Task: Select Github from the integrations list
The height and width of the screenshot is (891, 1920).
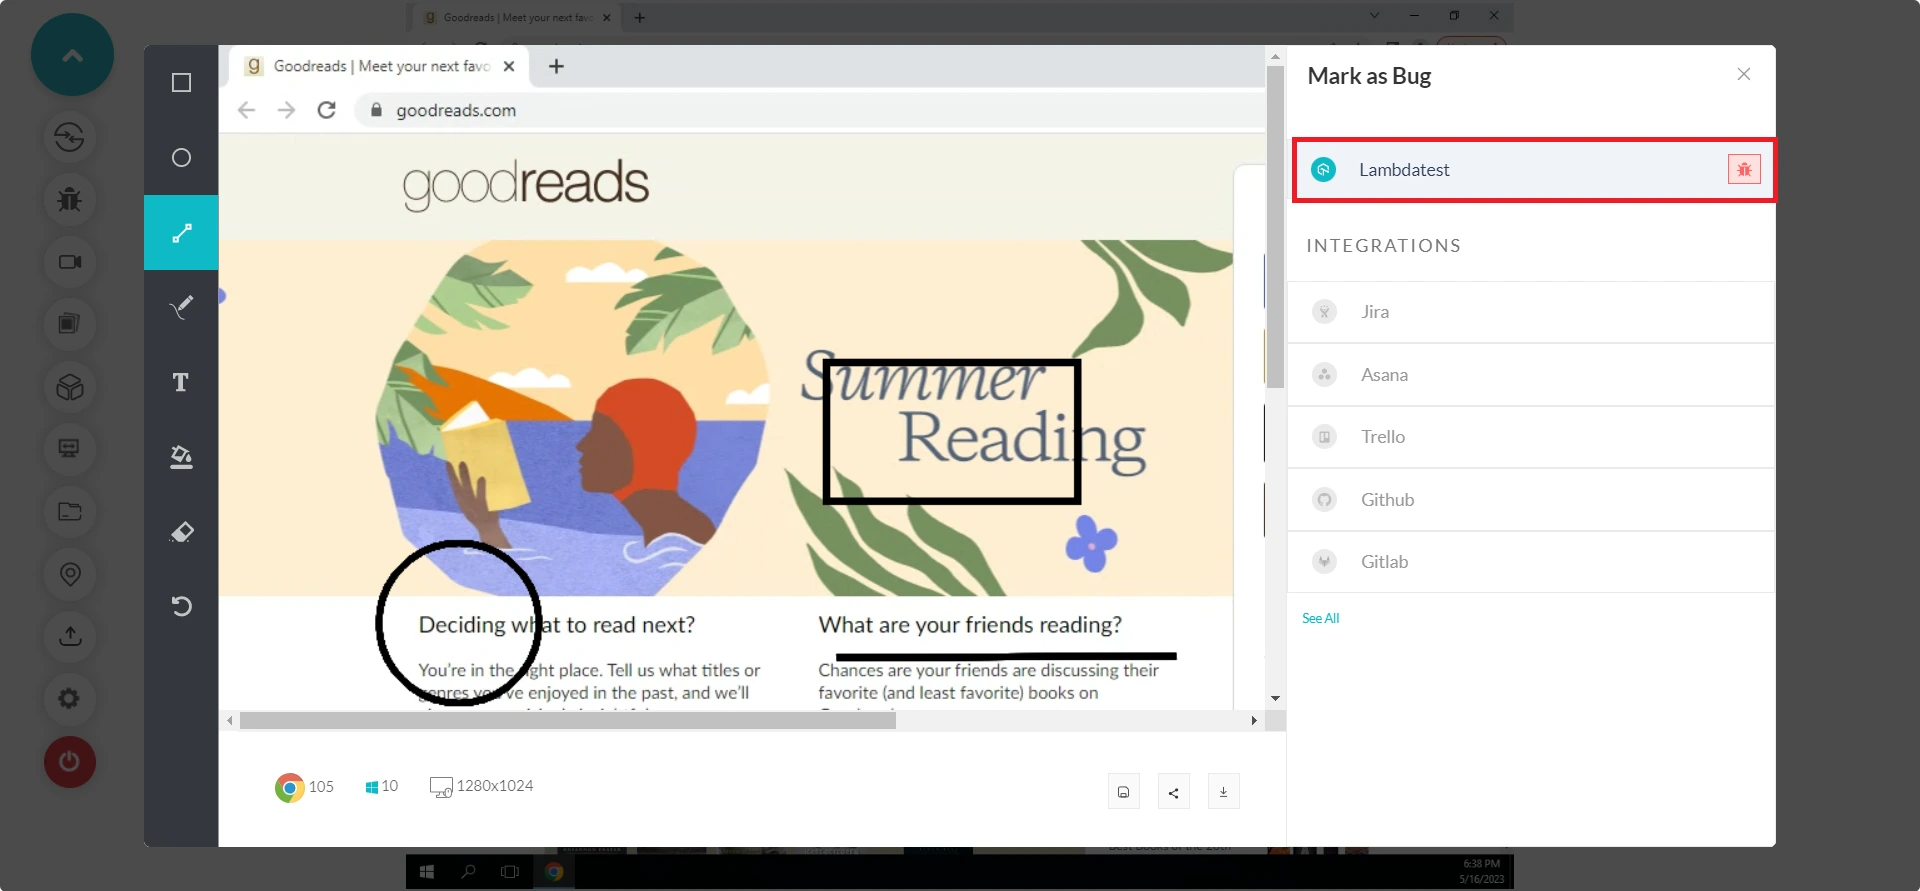Action: (1387, 500)
